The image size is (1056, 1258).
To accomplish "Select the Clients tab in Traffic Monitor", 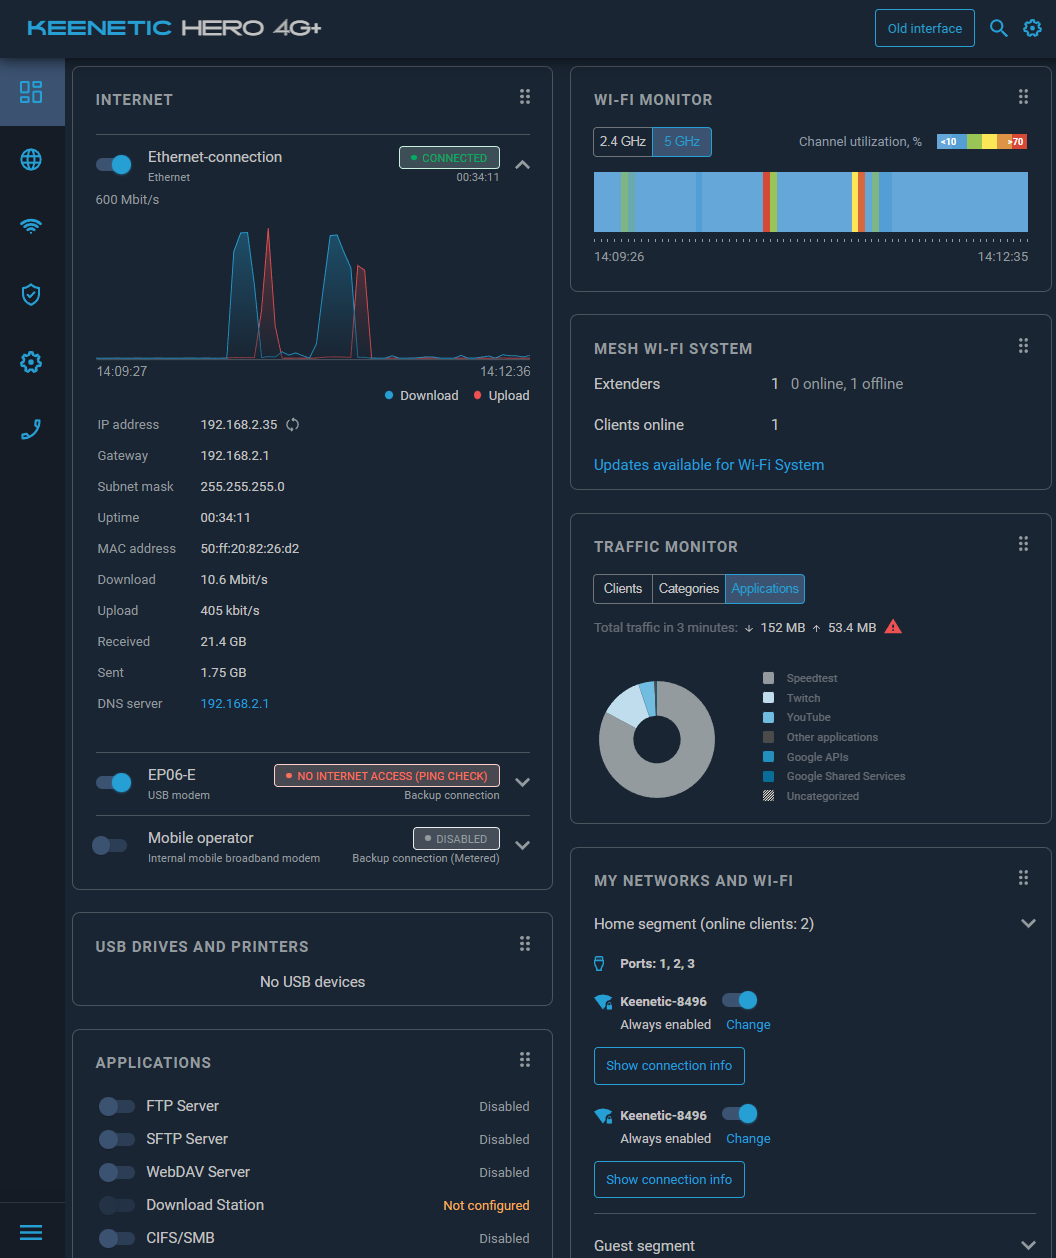I will pyautogui.click(x=622, y=589).
